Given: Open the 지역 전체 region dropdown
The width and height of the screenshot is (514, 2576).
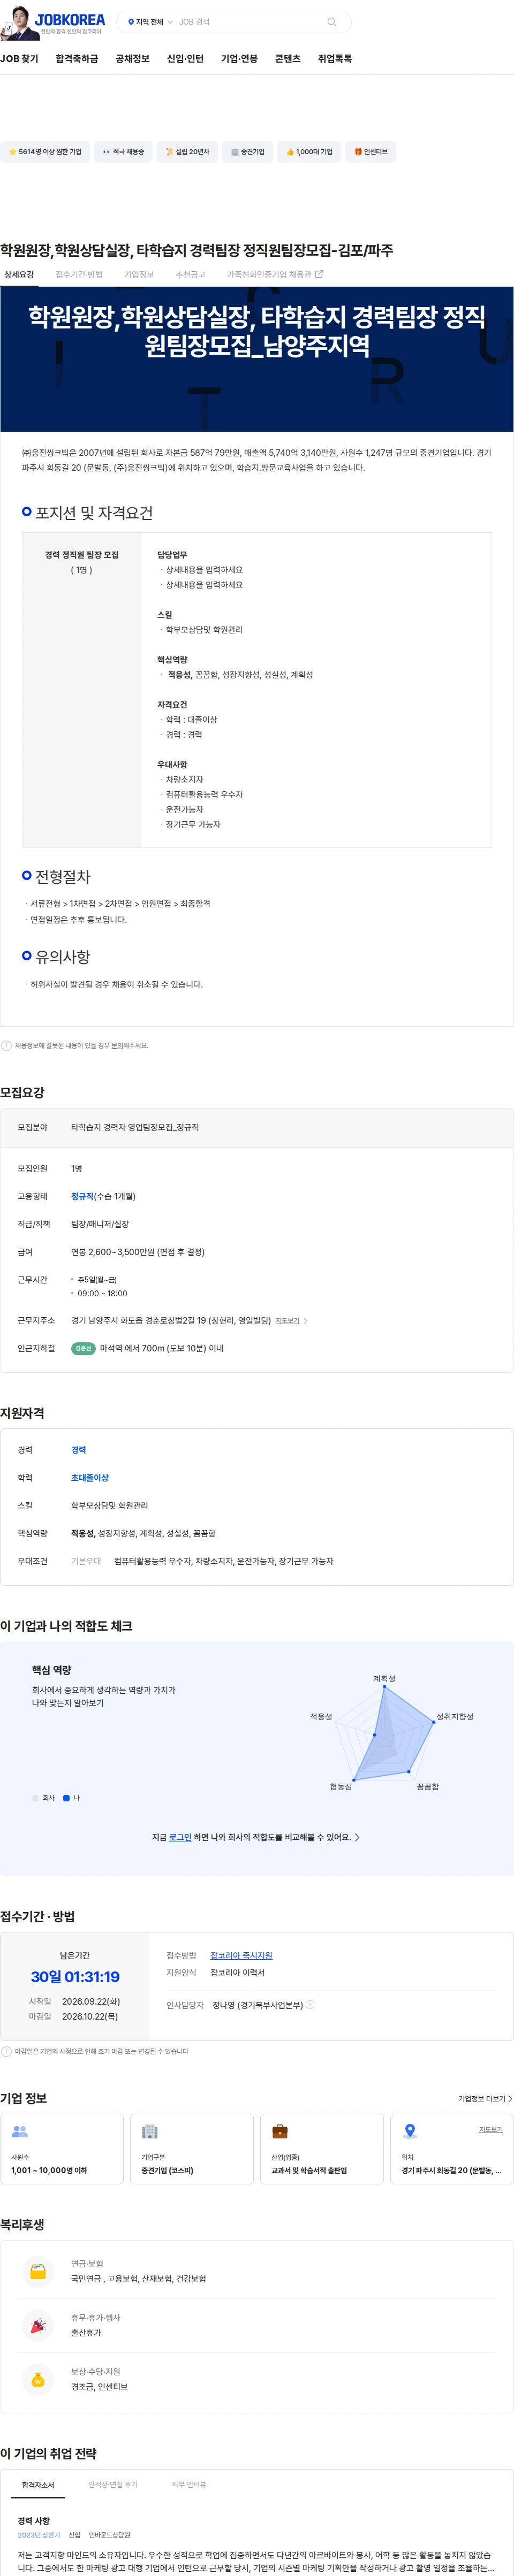Looking at the screenshot, I should (150, 22).
